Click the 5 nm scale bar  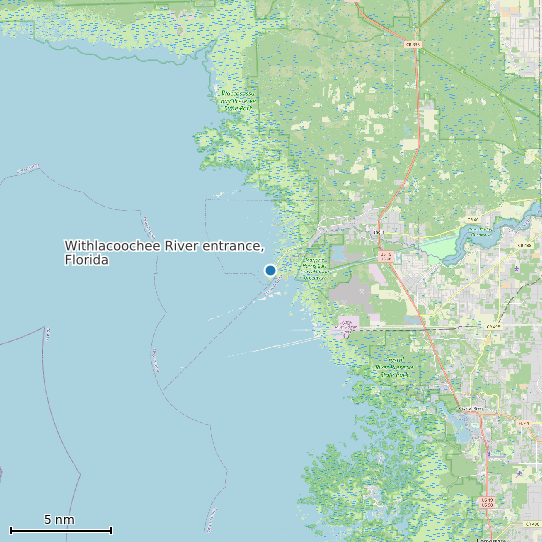pos(61,530)
